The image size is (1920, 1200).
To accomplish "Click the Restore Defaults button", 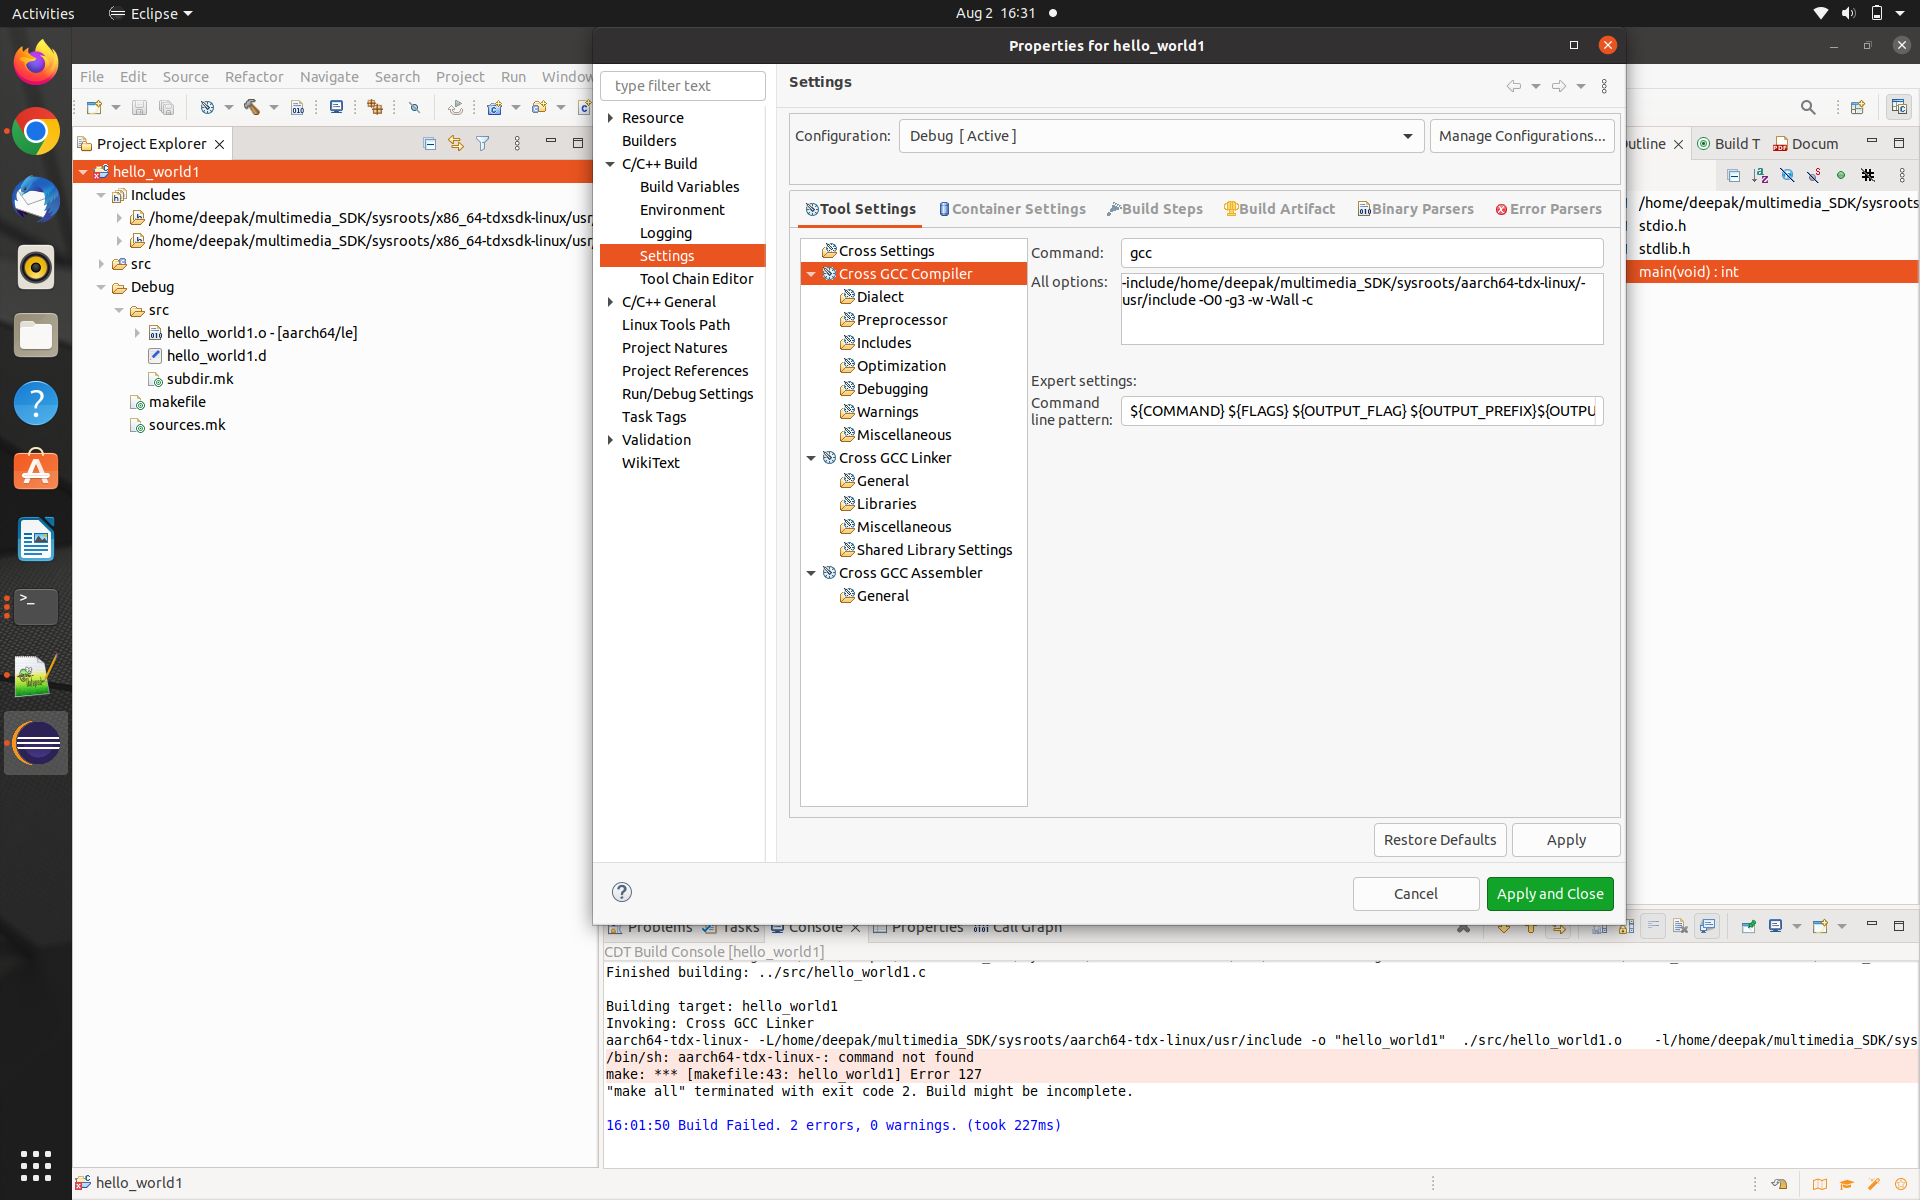I will click(x=1440, y=840).
